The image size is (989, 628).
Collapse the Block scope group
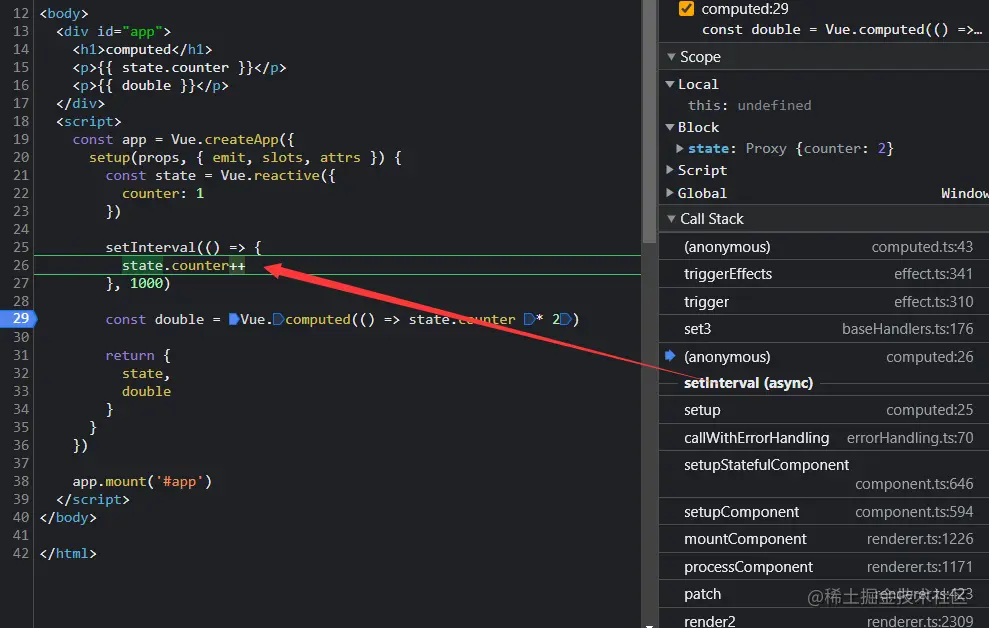pyautogui.click(x=670, y=127)
